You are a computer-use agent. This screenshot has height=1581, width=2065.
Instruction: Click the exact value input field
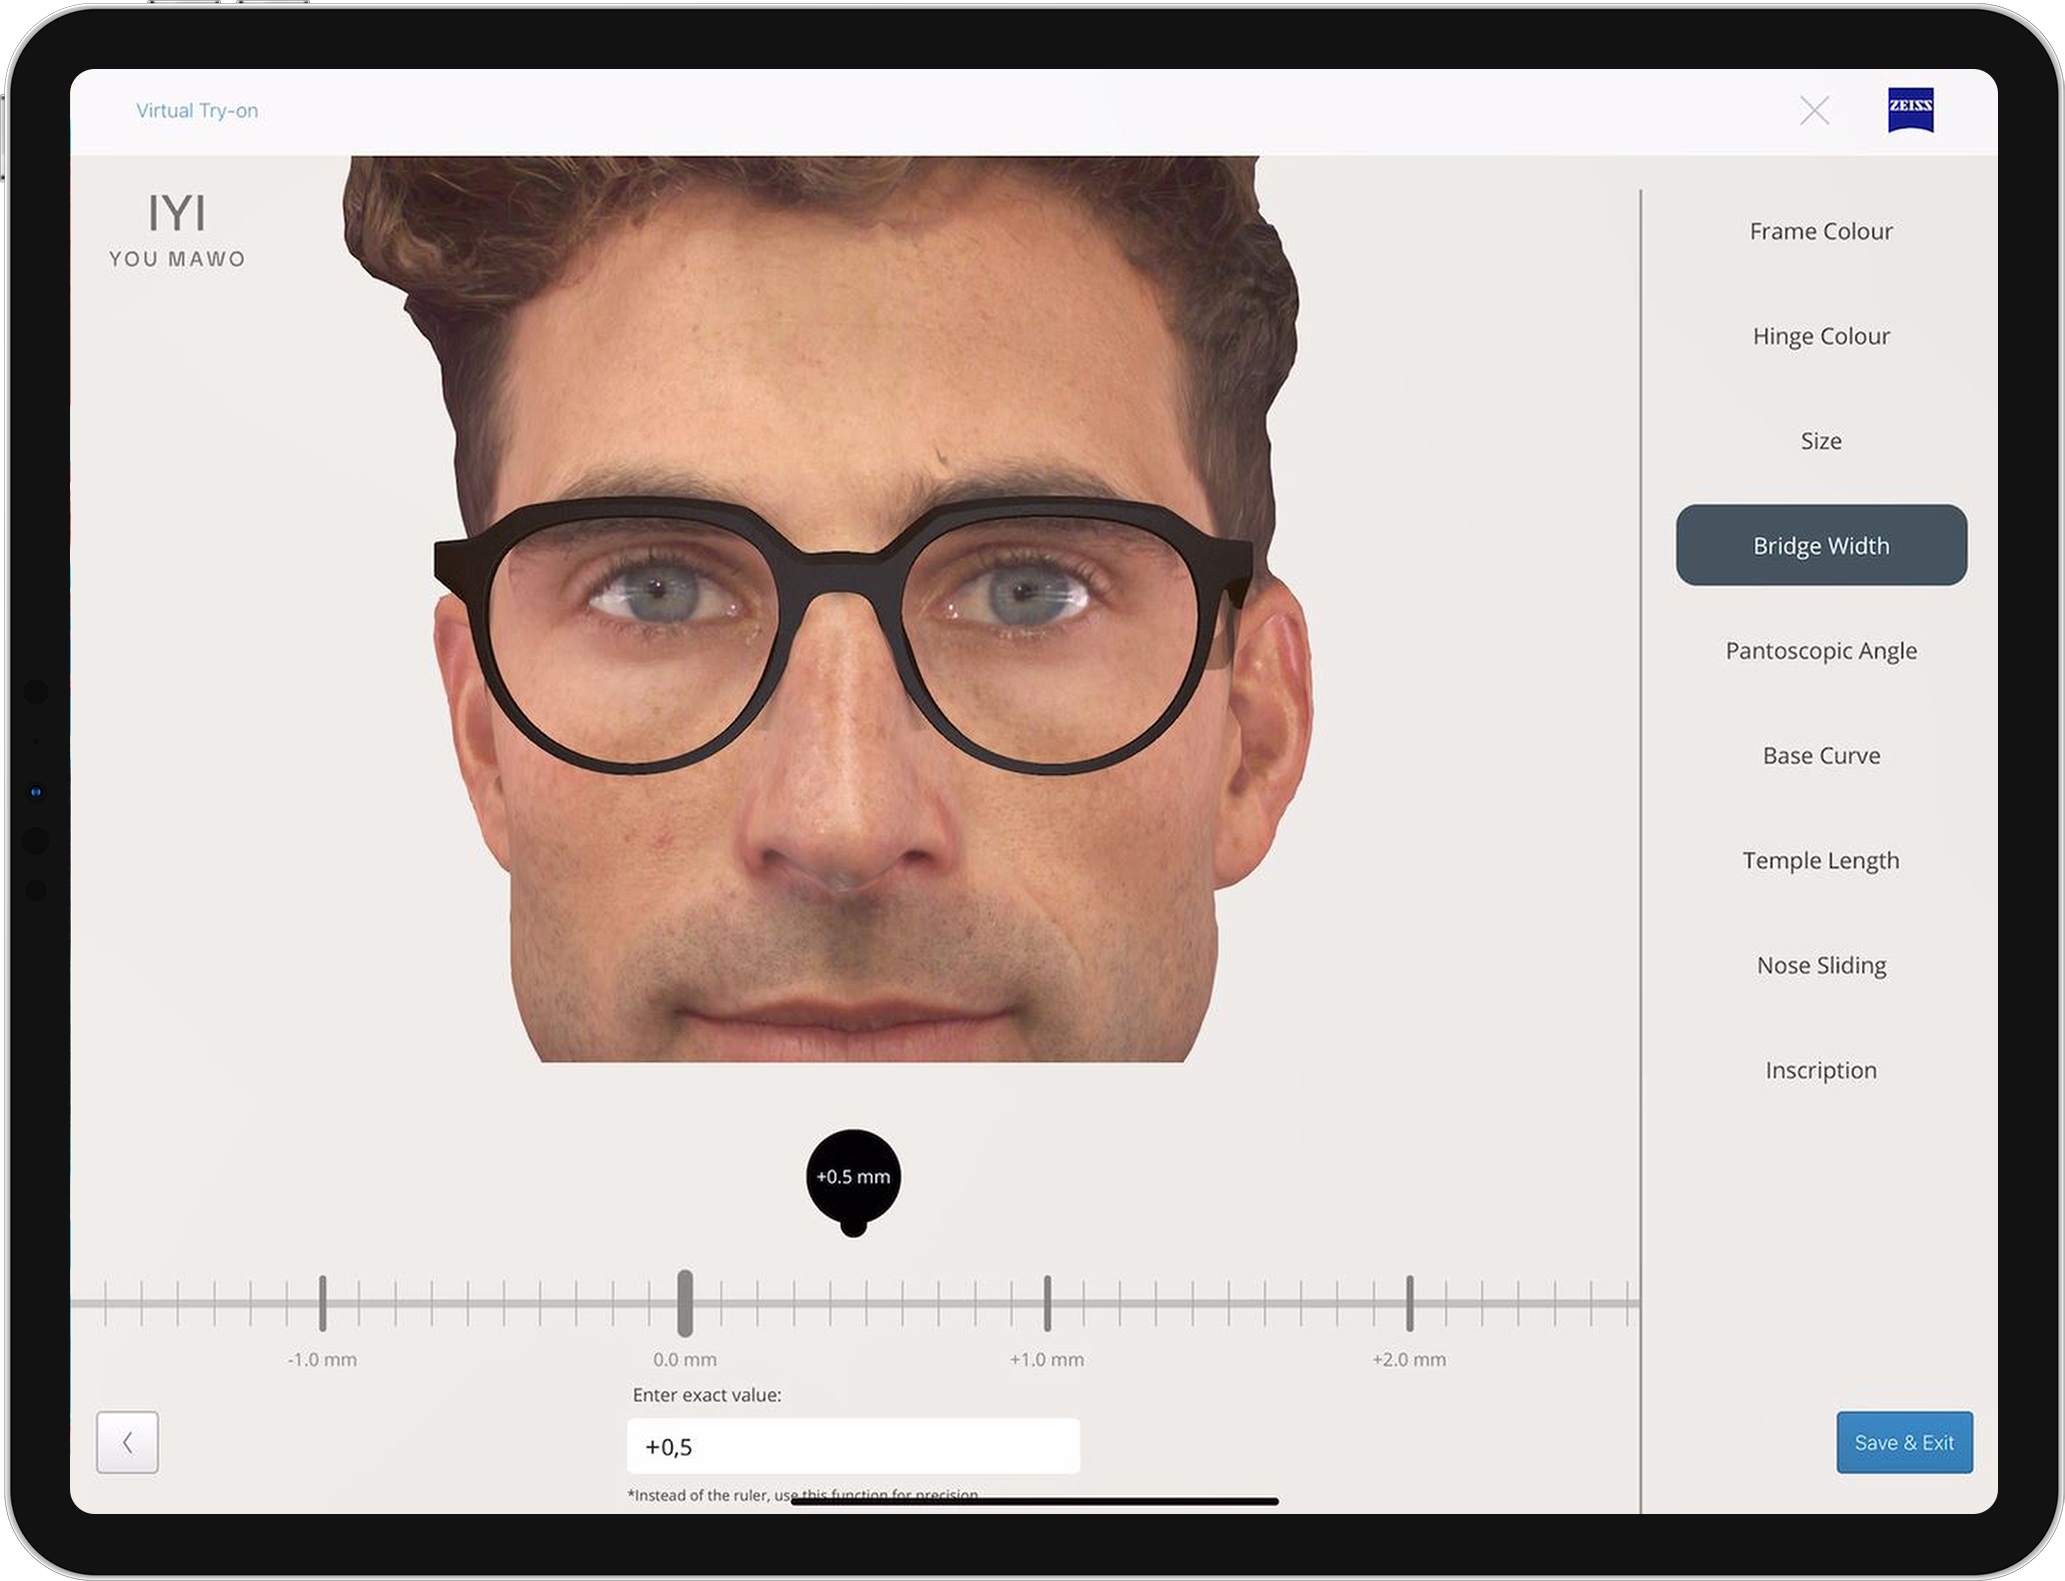coord(853,1445)
